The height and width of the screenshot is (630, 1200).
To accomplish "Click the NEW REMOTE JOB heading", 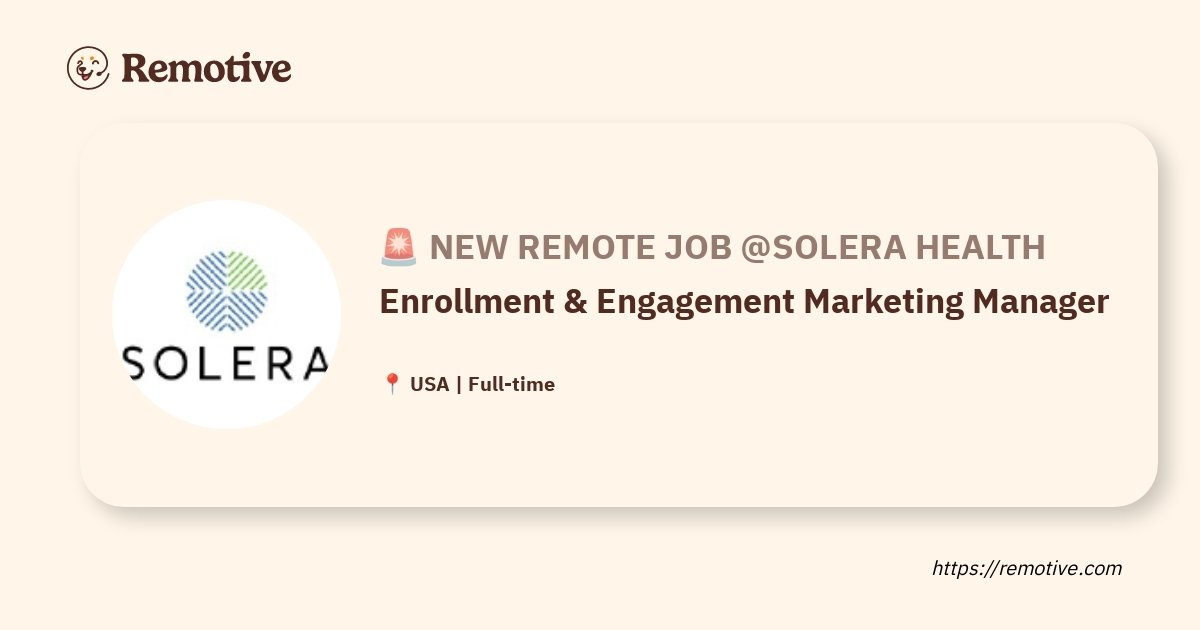I will [581, 247].
